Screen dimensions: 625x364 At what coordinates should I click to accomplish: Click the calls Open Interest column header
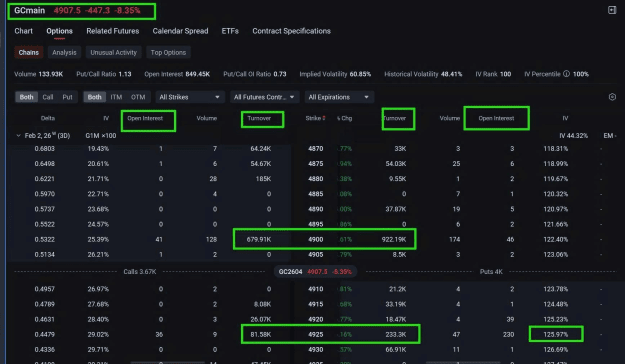[145, 118]
